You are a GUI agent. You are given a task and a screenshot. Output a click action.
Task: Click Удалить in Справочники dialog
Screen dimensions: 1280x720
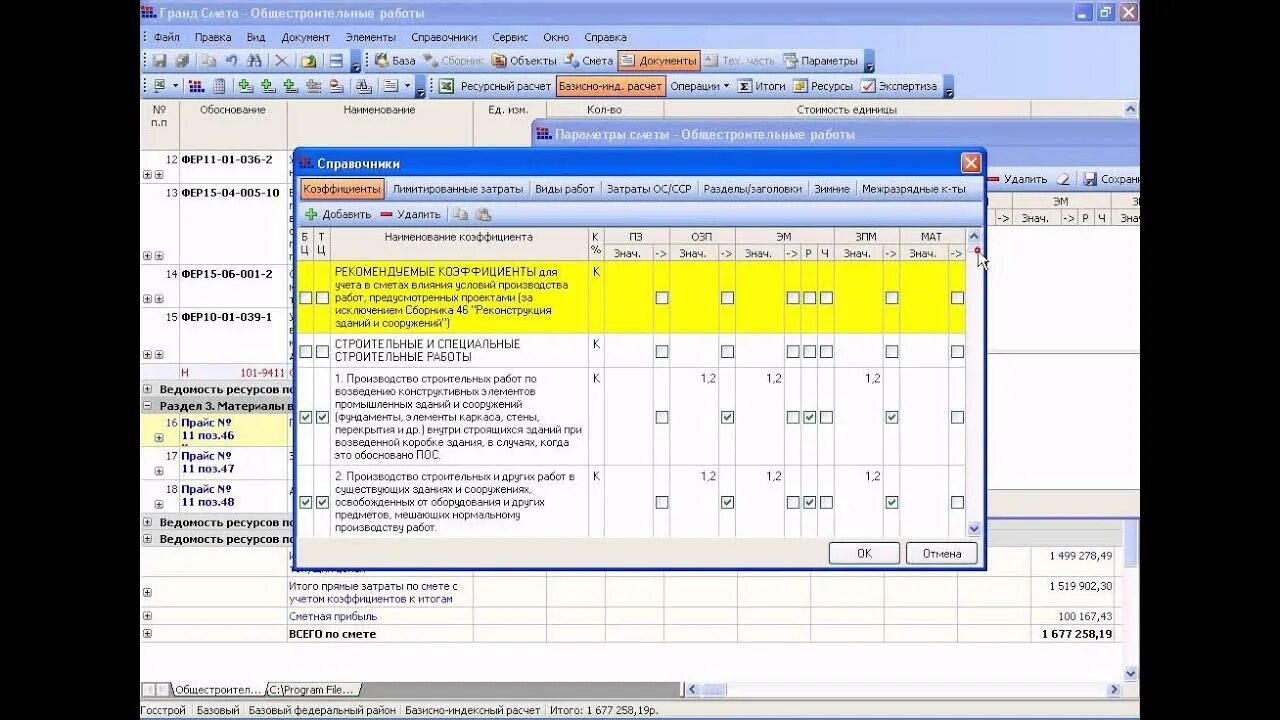click(410, 214)
